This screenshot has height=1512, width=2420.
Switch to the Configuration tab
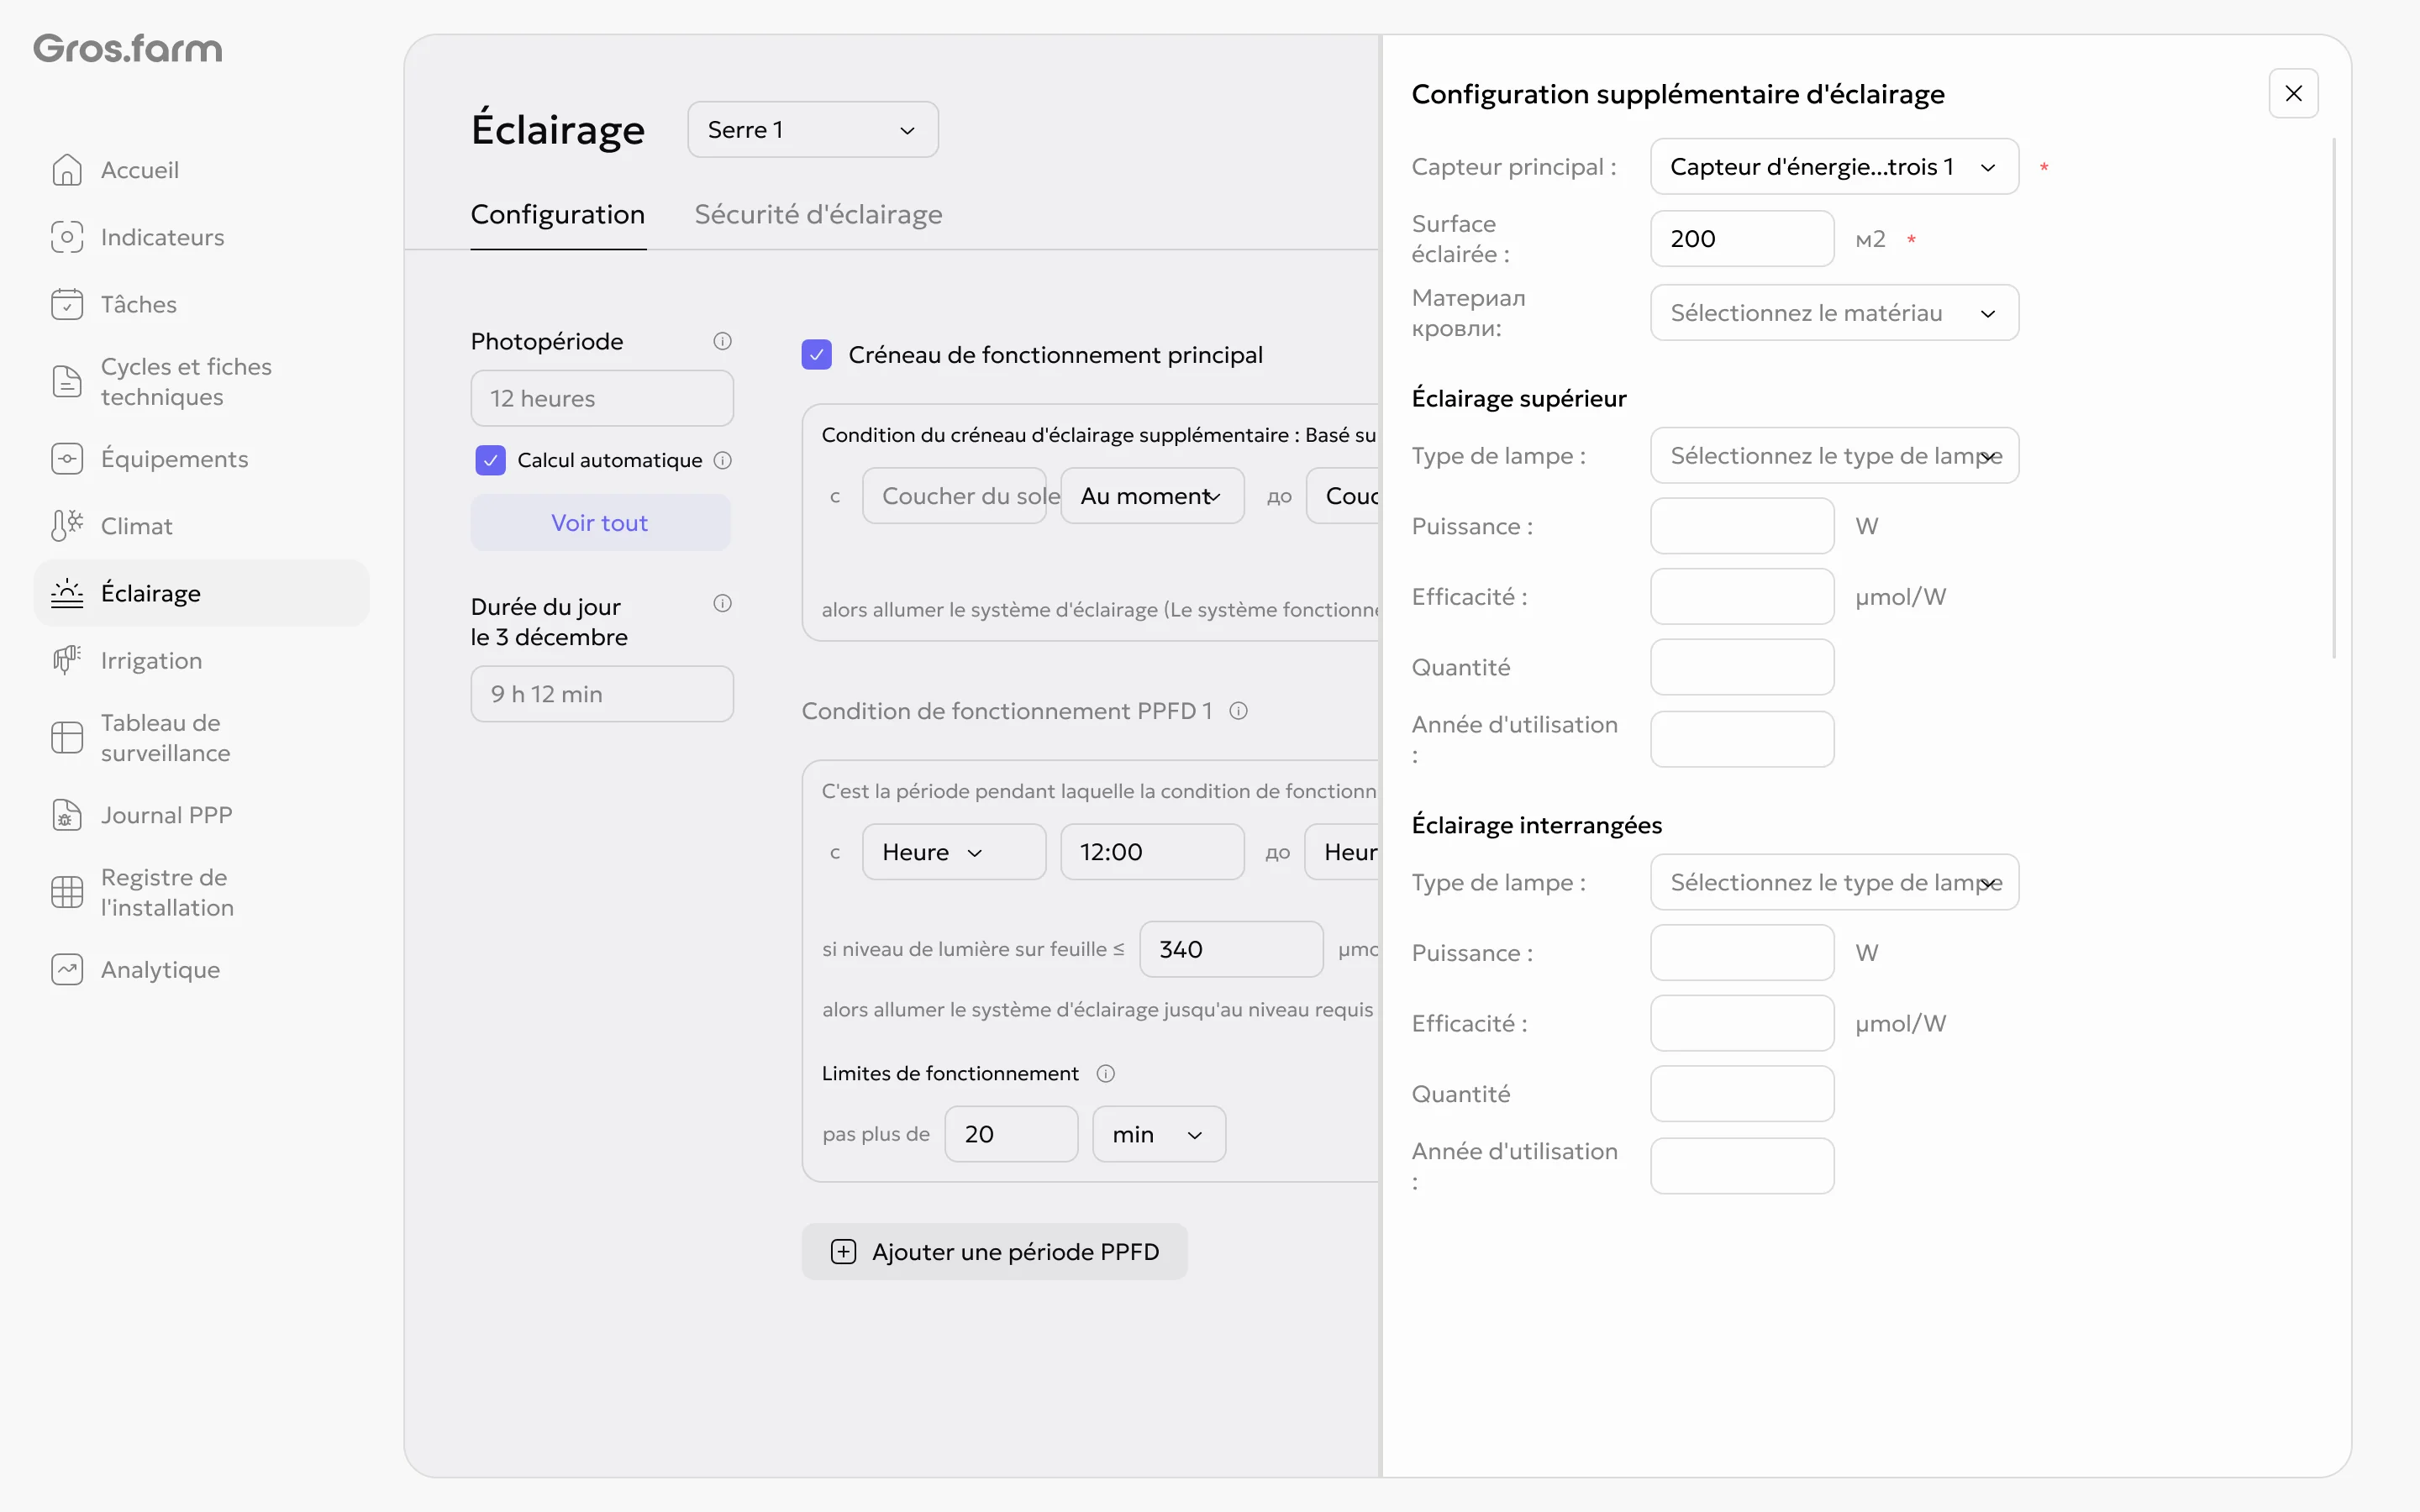tap(558, 214)
